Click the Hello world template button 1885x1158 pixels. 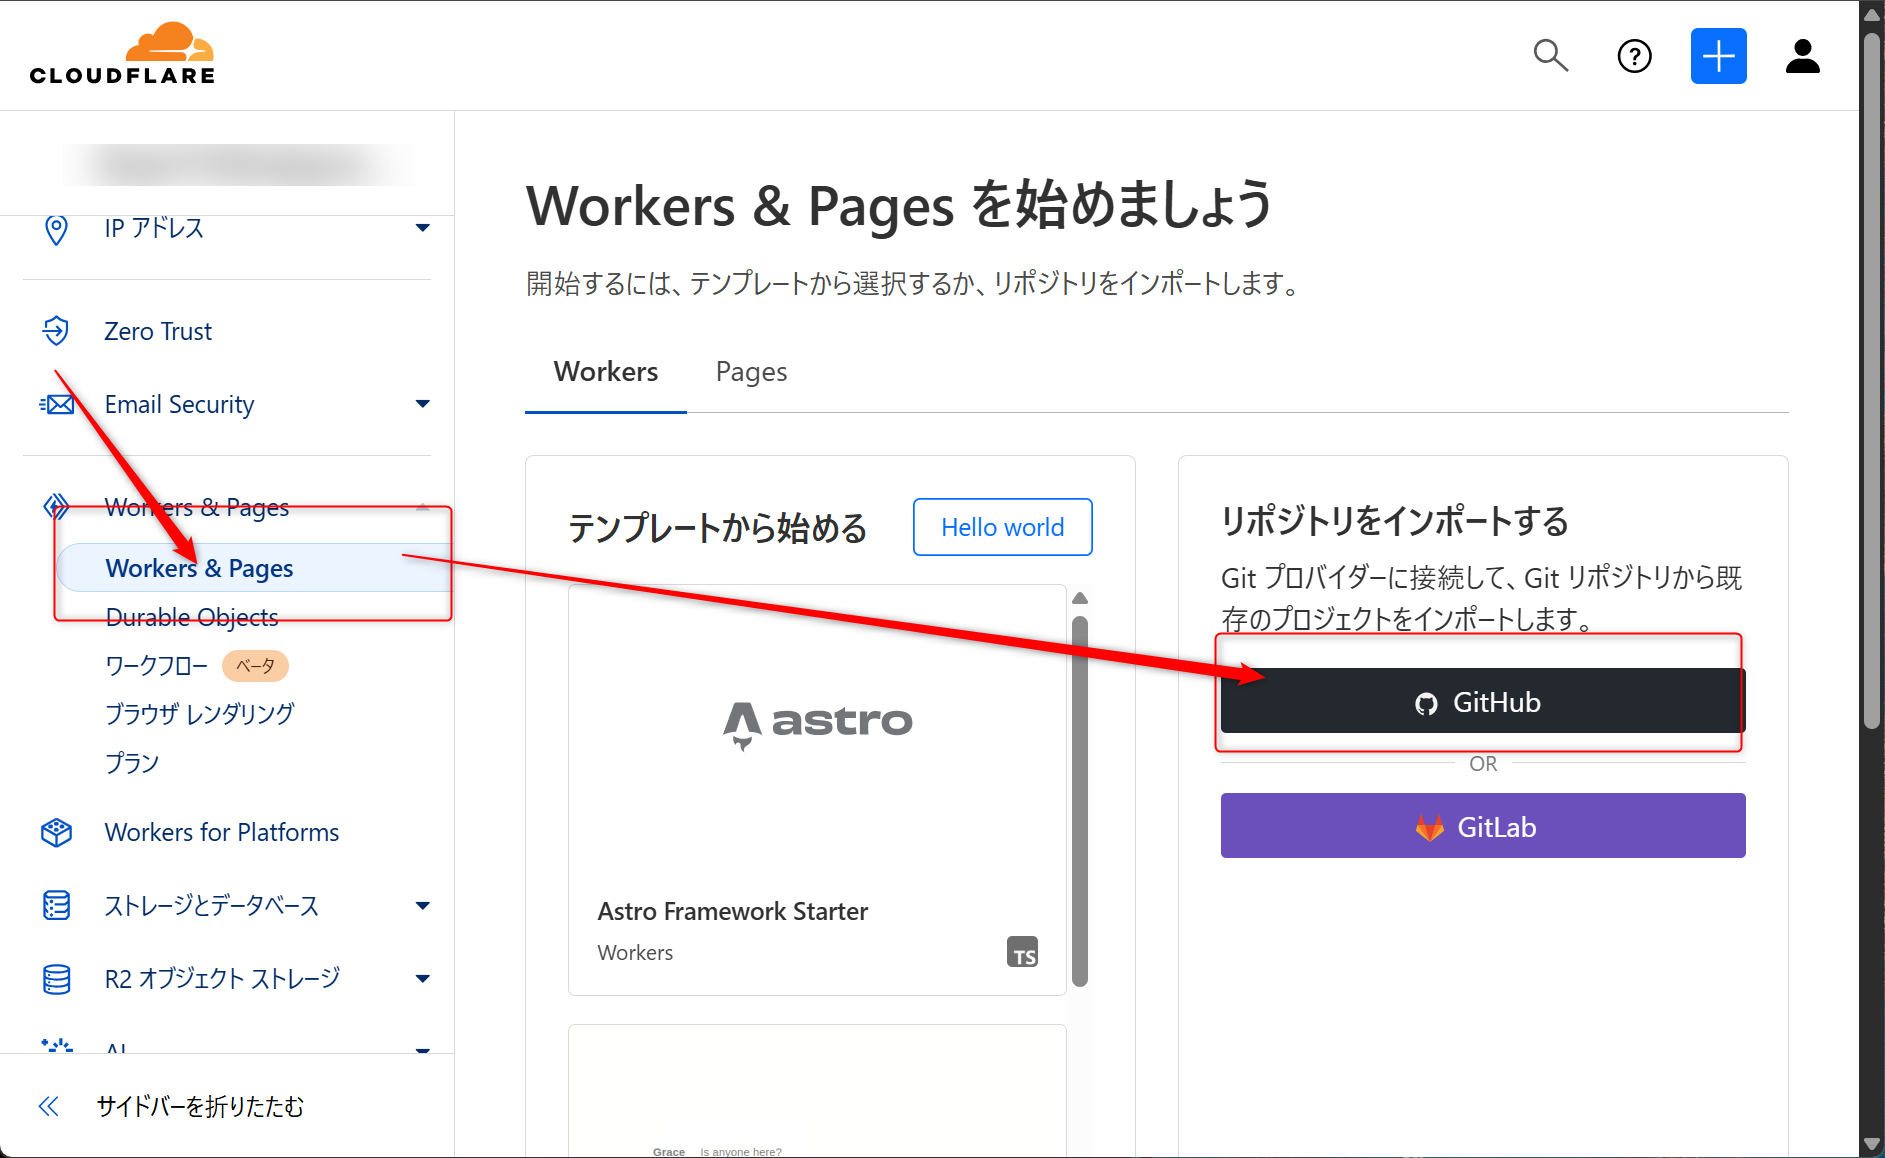1003,527
